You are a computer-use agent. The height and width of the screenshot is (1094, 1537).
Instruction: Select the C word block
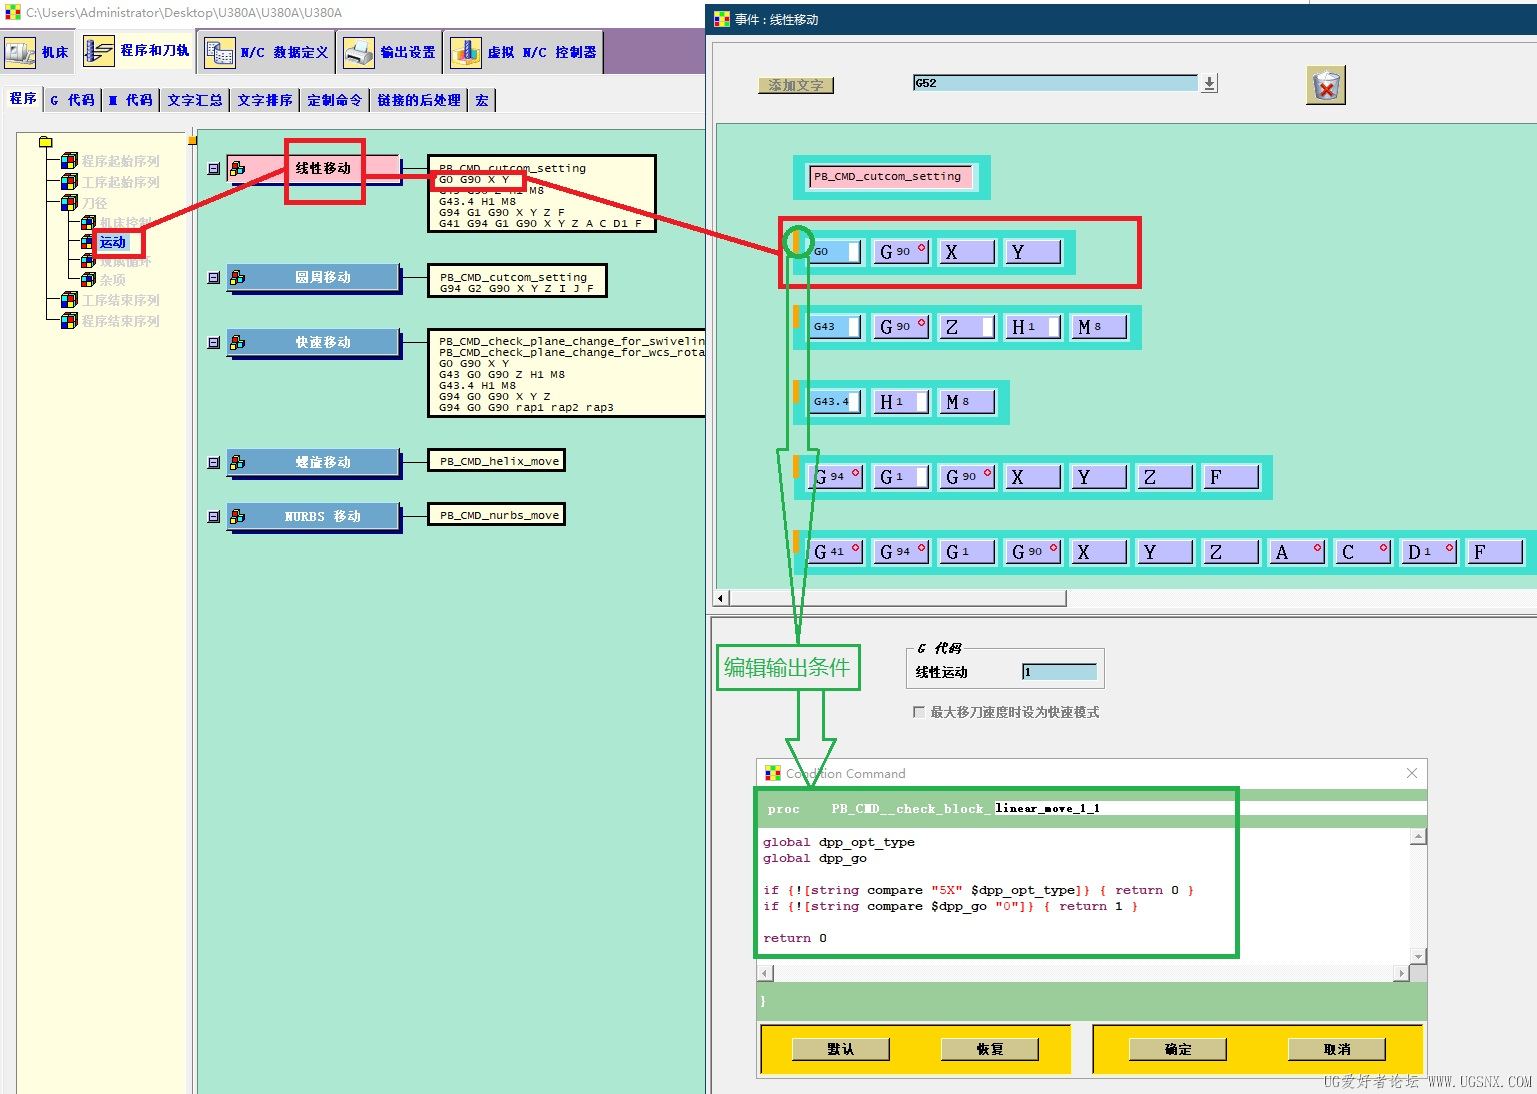coord(1363,552)
